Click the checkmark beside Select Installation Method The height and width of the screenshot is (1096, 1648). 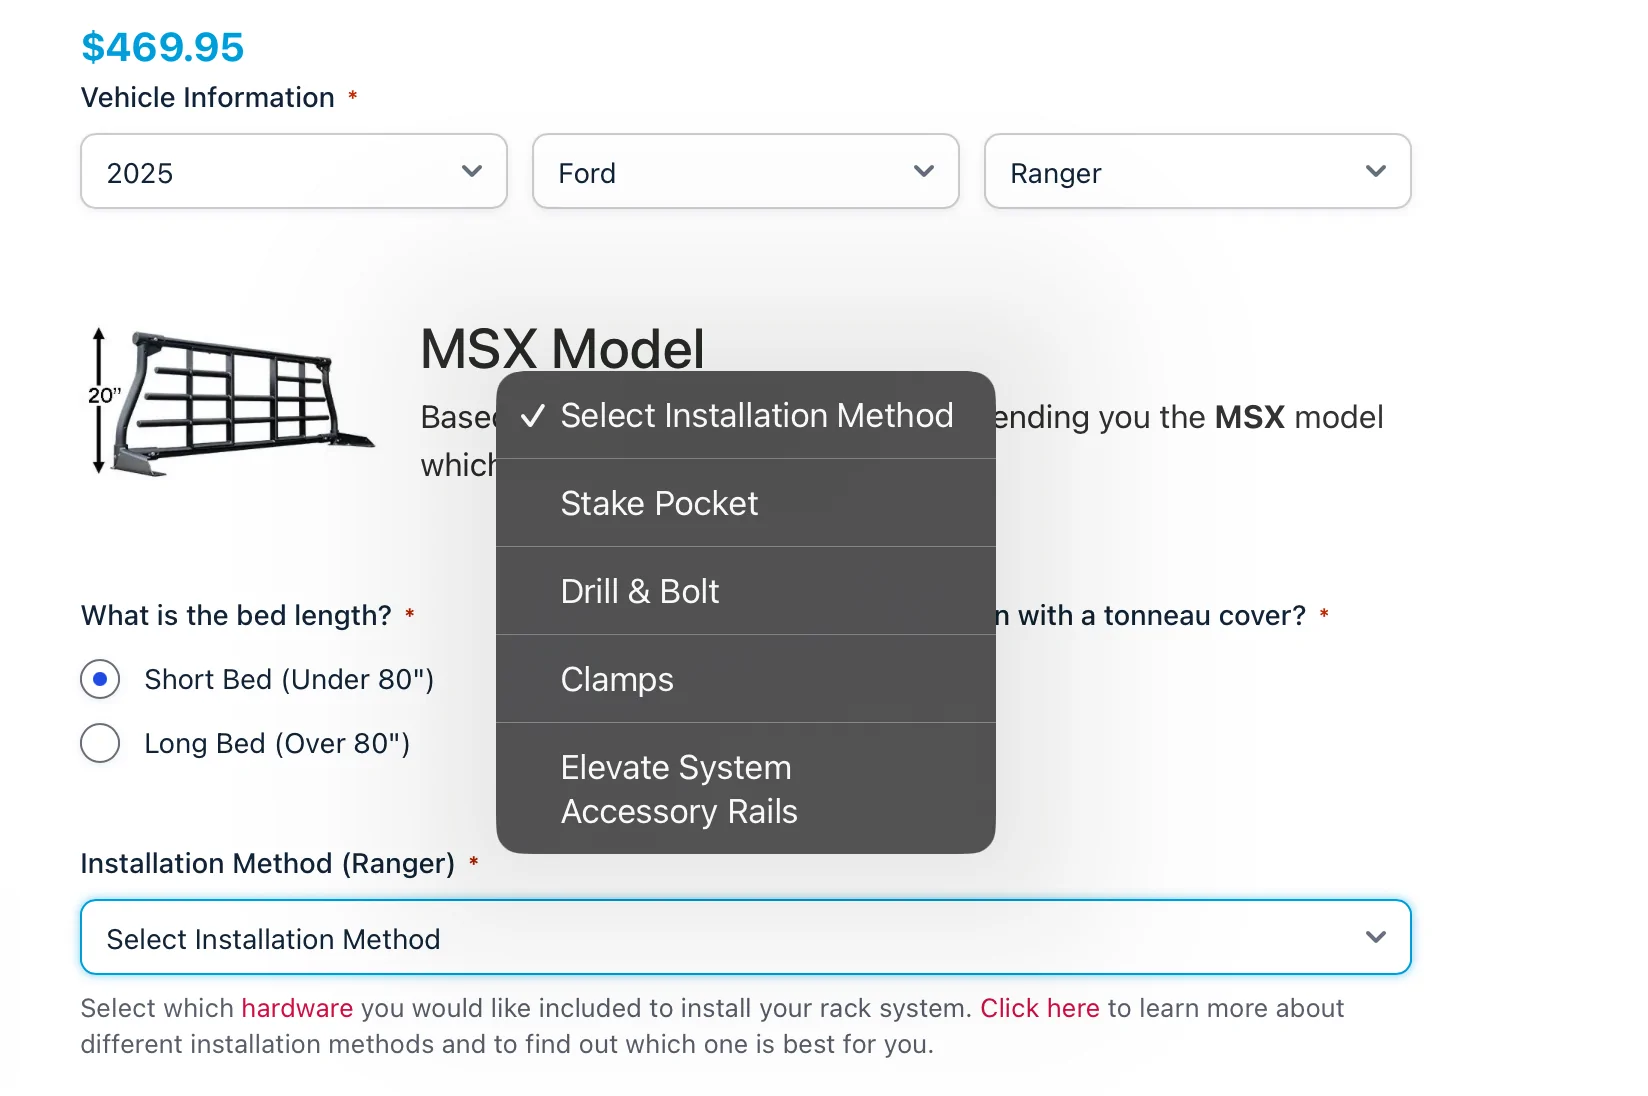pyautogui.click(x=533, y=416)
